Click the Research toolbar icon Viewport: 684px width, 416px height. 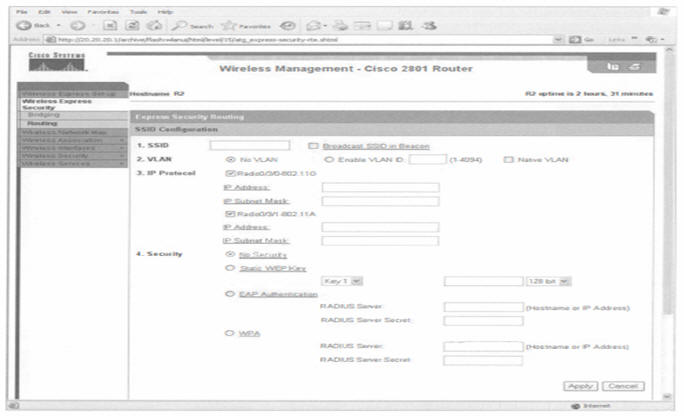click(x=406, y=26)
